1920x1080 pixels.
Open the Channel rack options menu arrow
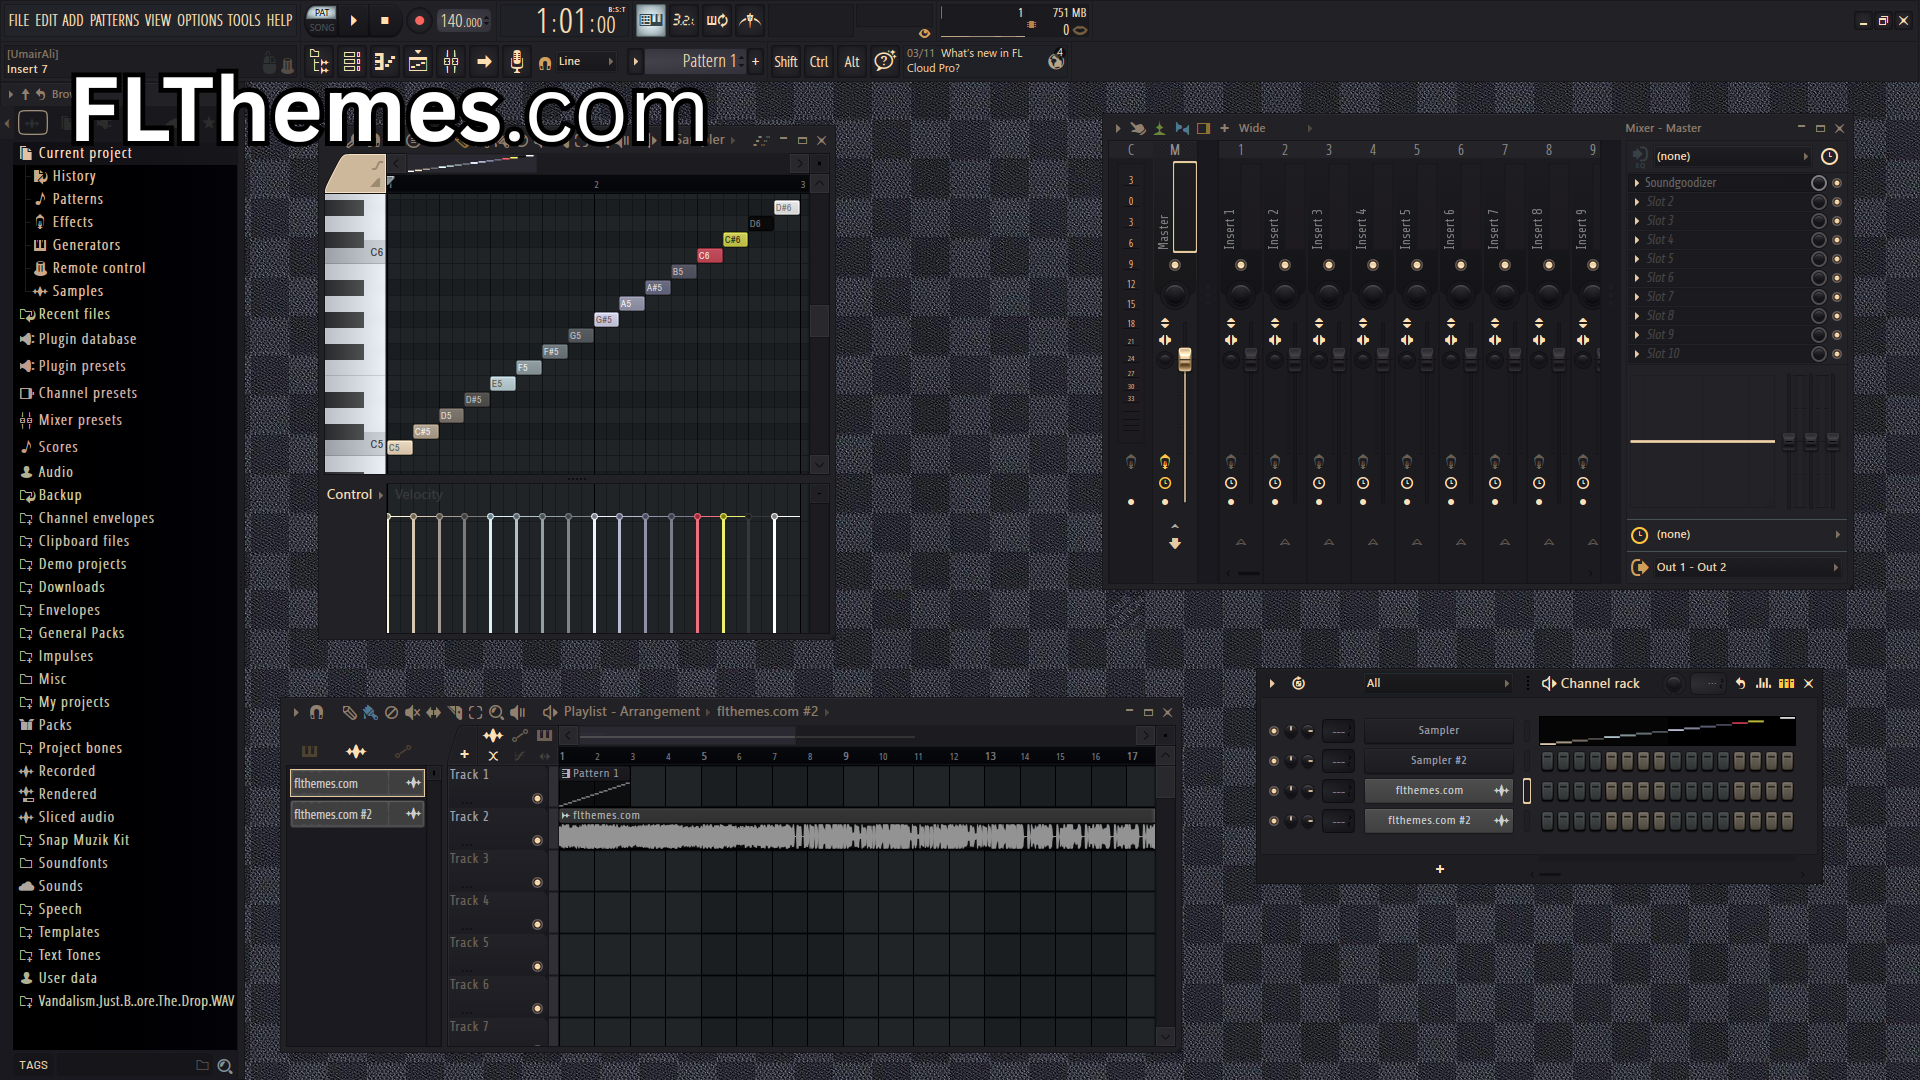[x=1272, y=684]
